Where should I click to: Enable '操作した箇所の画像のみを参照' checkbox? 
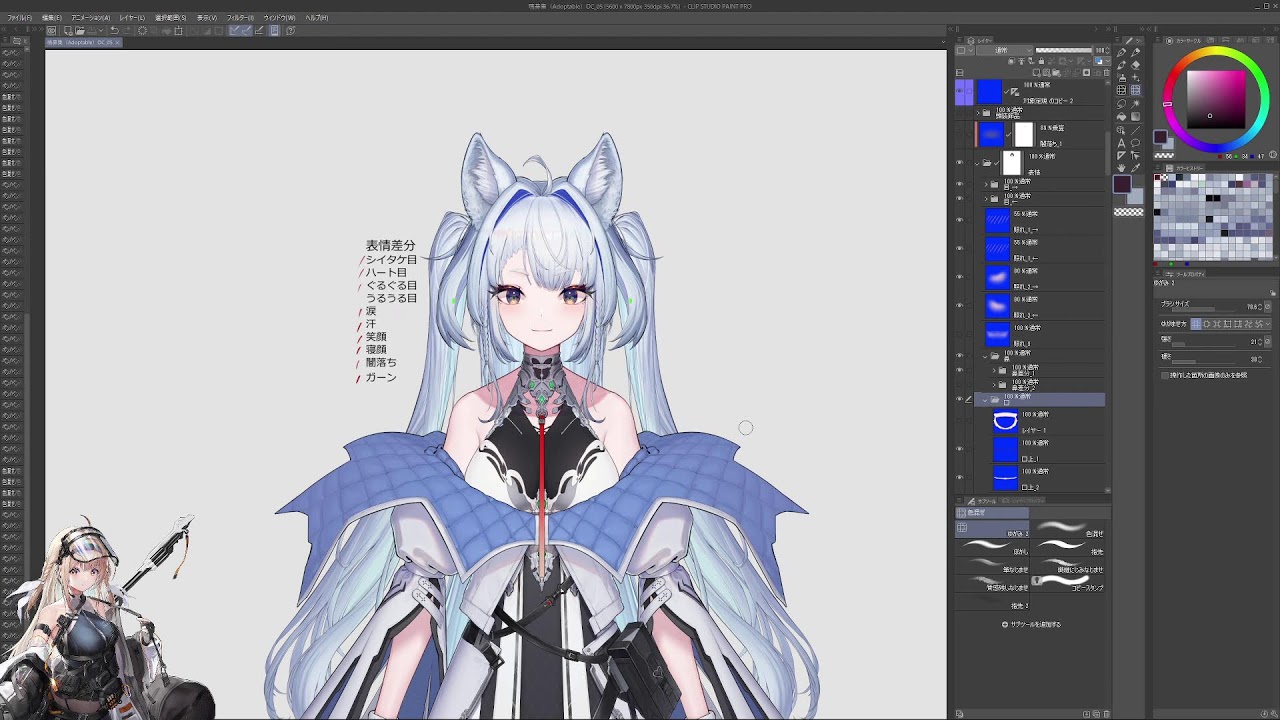click(1165, 375)
